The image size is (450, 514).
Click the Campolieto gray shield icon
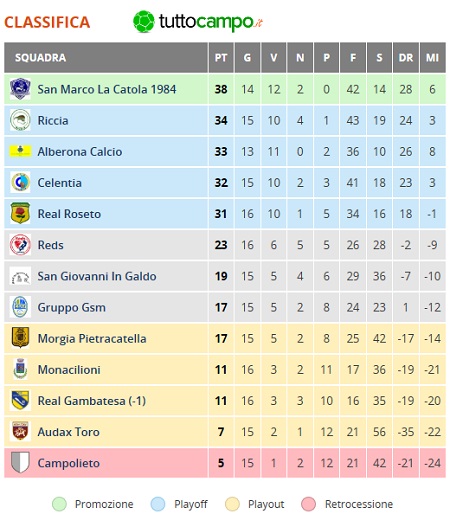(x=20, y=462)
